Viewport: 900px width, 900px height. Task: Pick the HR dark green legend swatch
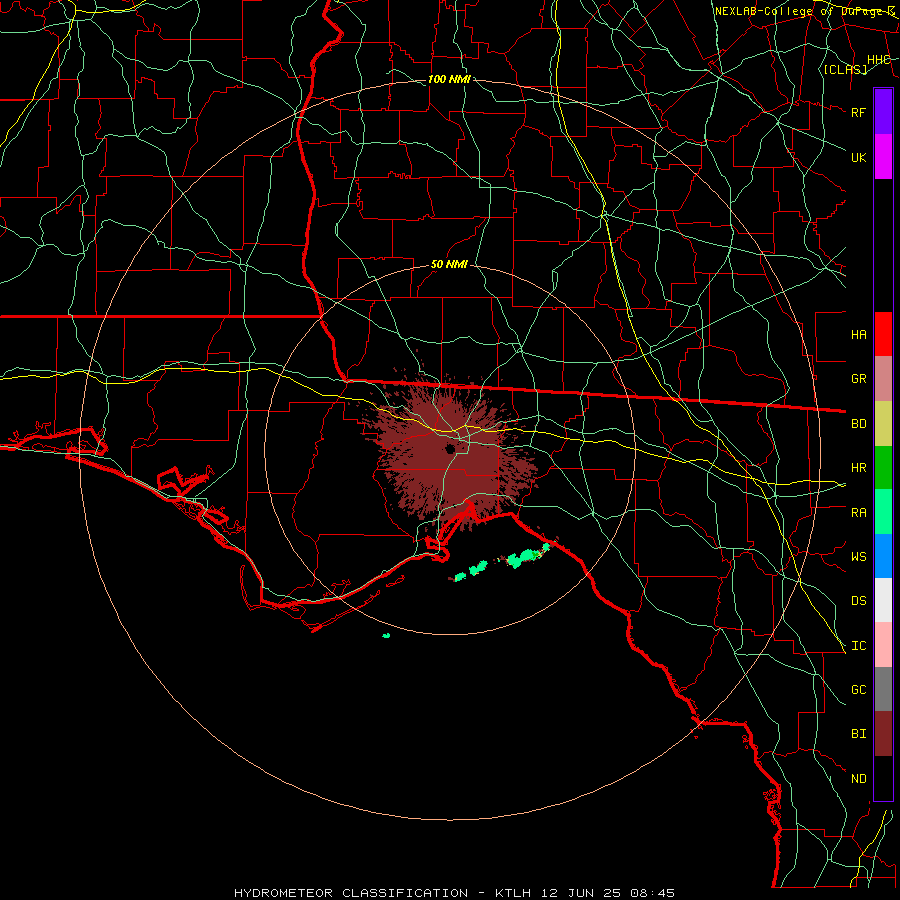coord(883,468)
